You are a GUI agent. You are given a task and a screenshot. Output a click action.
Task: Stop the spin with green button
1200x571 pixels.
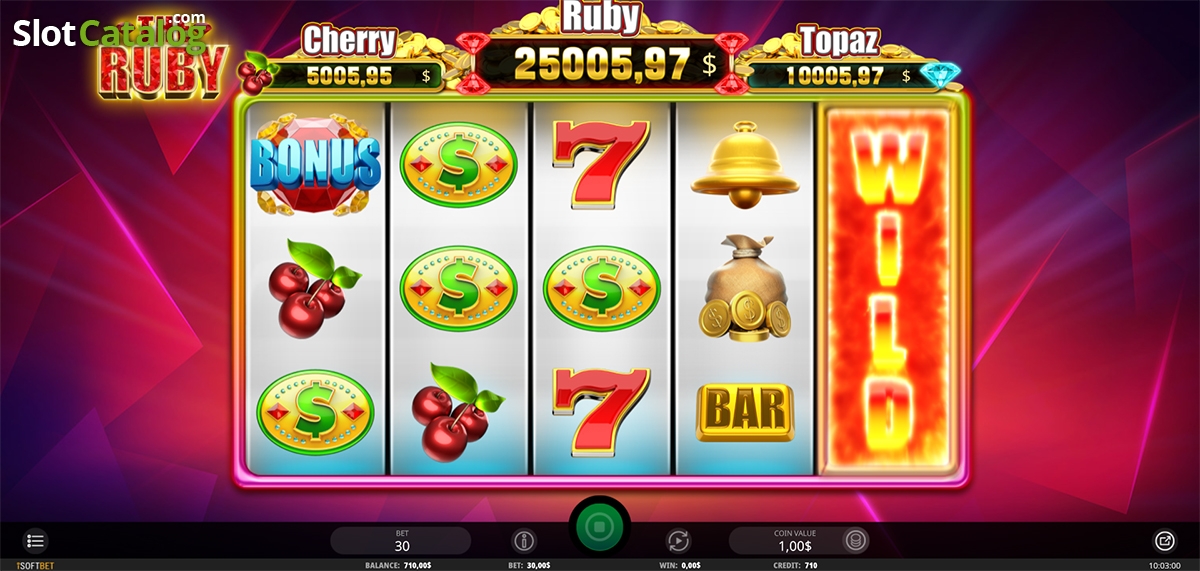click(x=599, y=525)
